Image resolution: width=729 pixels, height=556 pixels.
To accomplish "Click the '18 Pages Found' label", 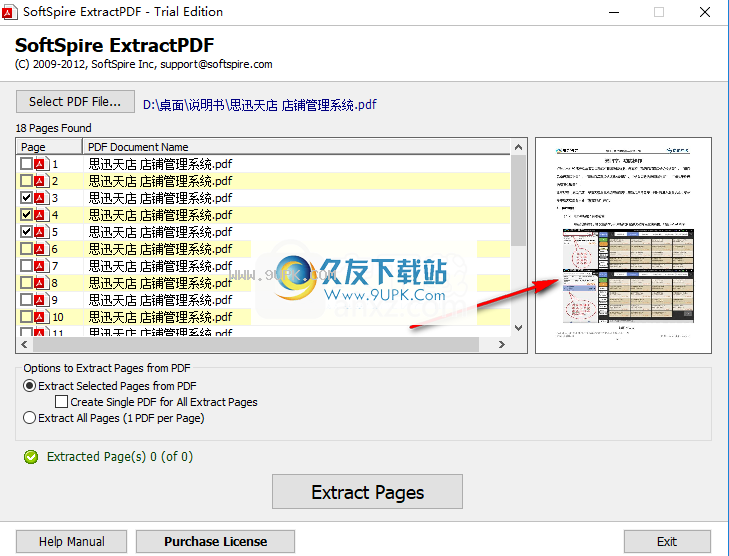I will [x=53, y=128].
